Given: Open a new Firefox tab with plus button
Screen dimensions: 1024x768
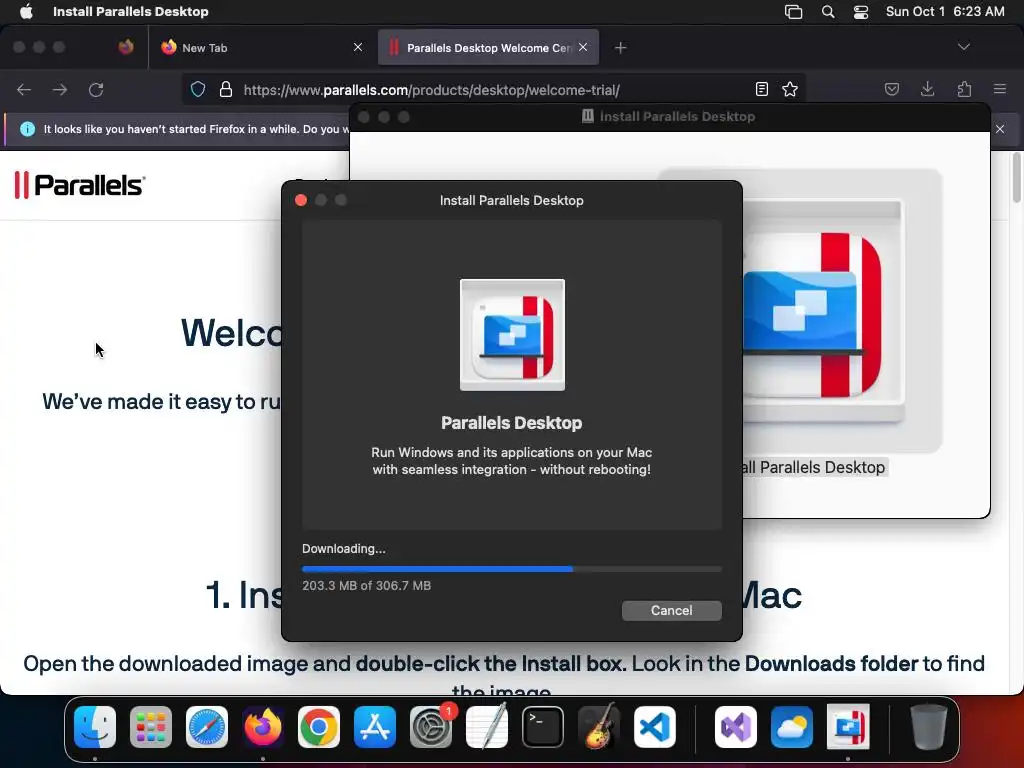Looking at the screenshot, I should [620, 48].
